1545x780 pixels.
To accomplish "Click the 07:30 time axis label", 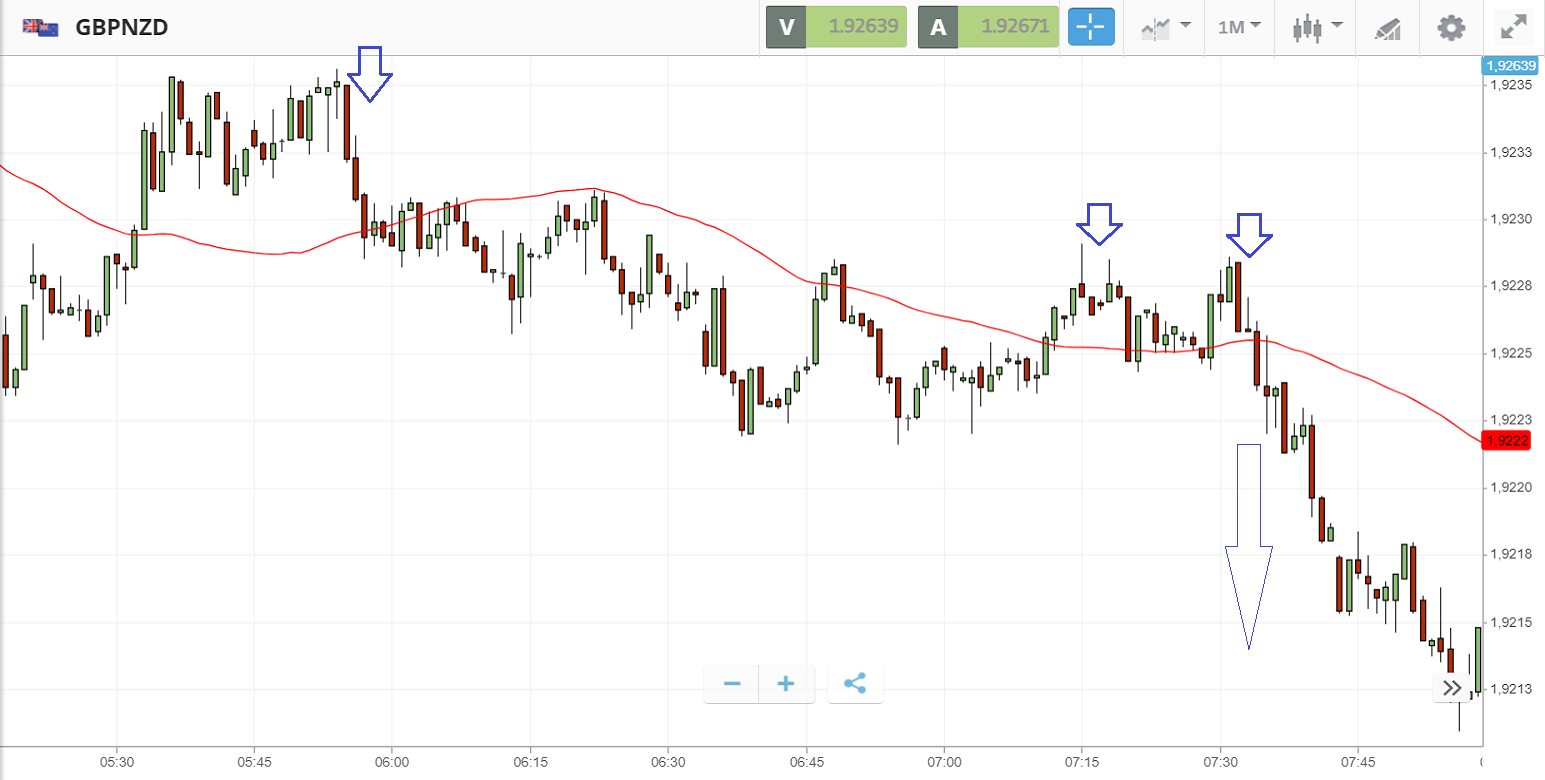I will (x=1220, y=762).
